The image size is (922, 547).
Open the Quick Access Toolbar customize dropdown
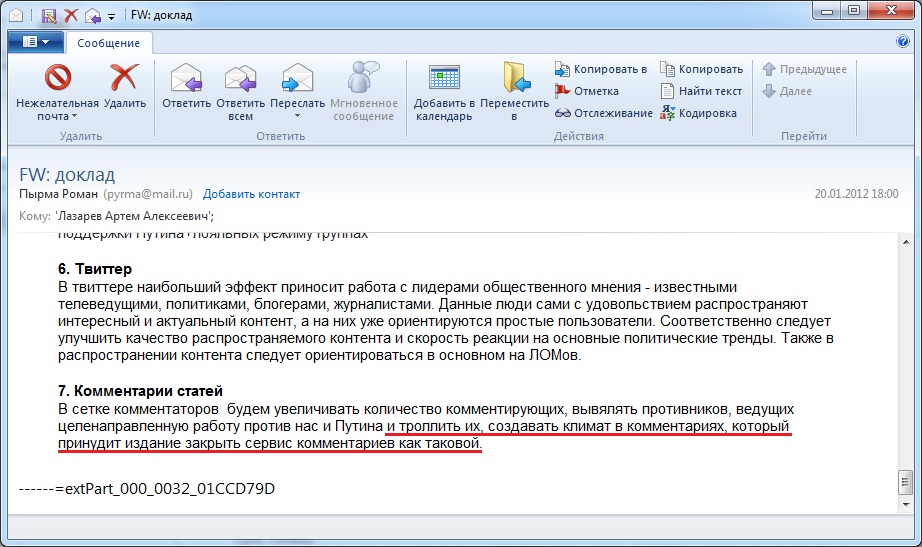pyautogui.click(x=110, y=16)
